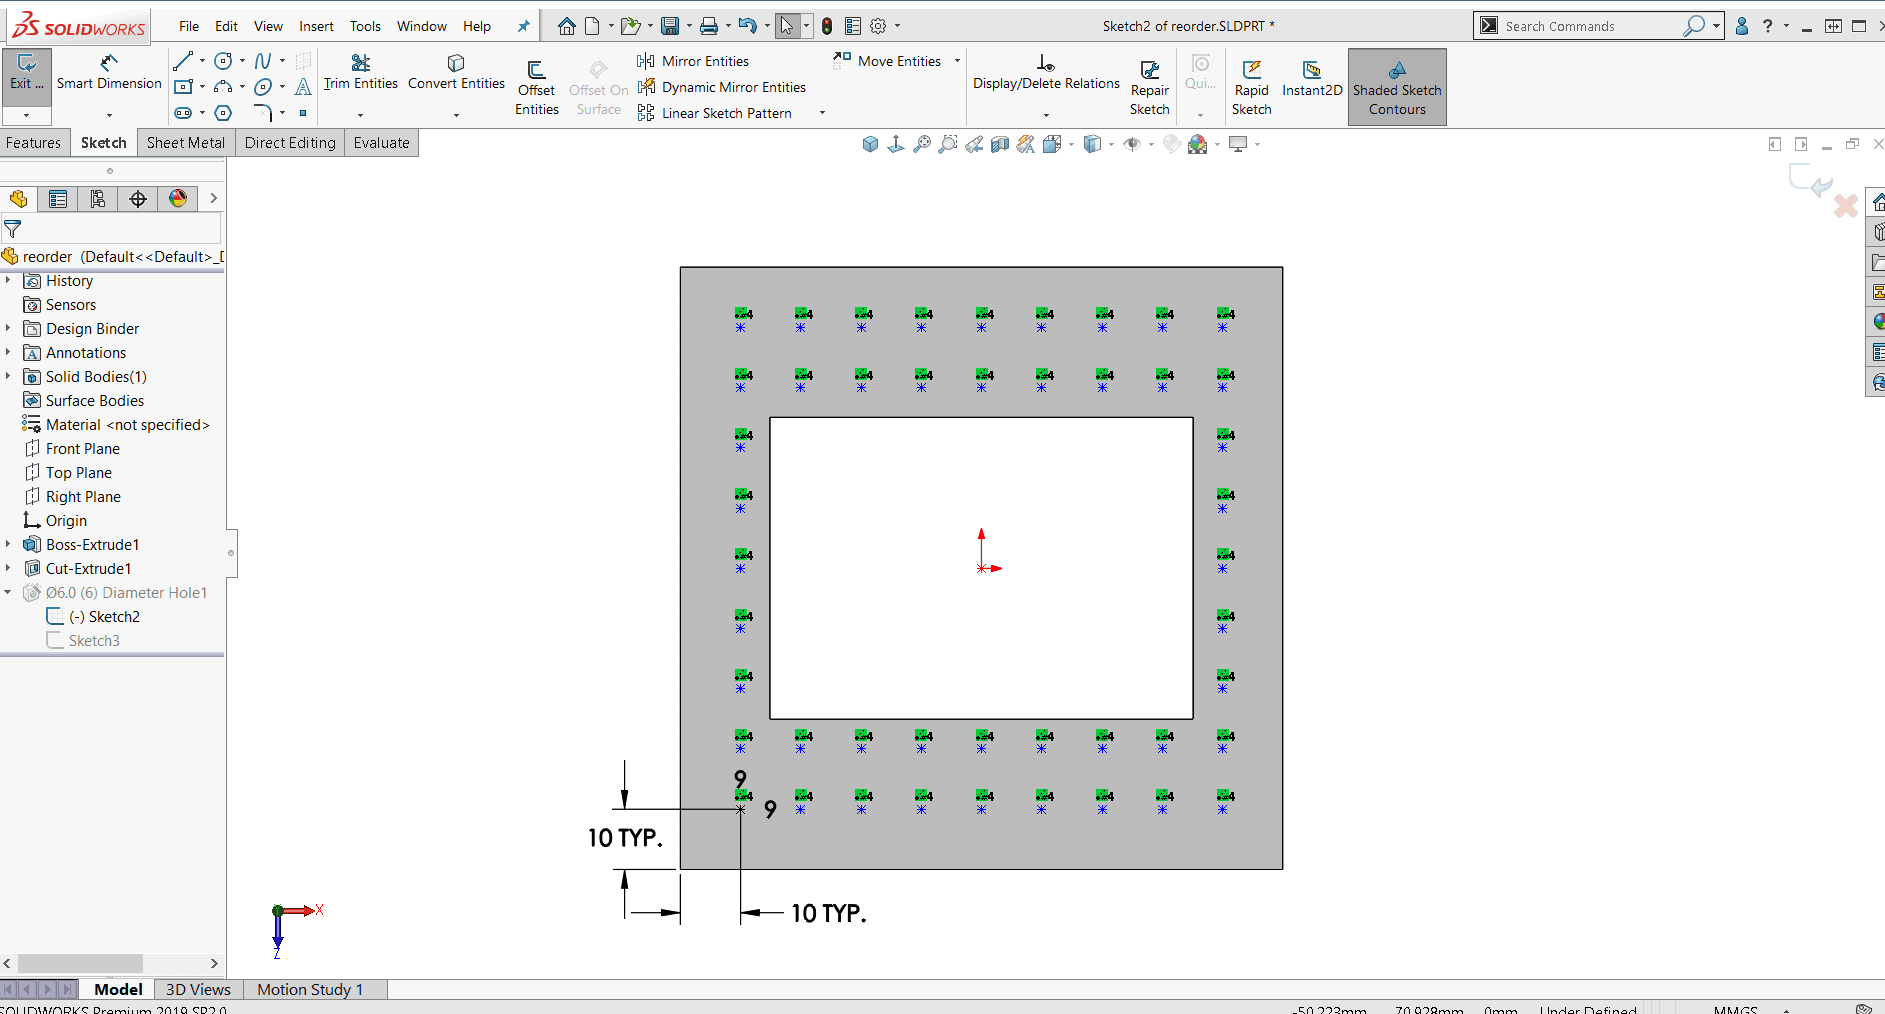Toggle the Select arrow tool
This screenshot has width=1885, height=1014.
coord(788,26)
